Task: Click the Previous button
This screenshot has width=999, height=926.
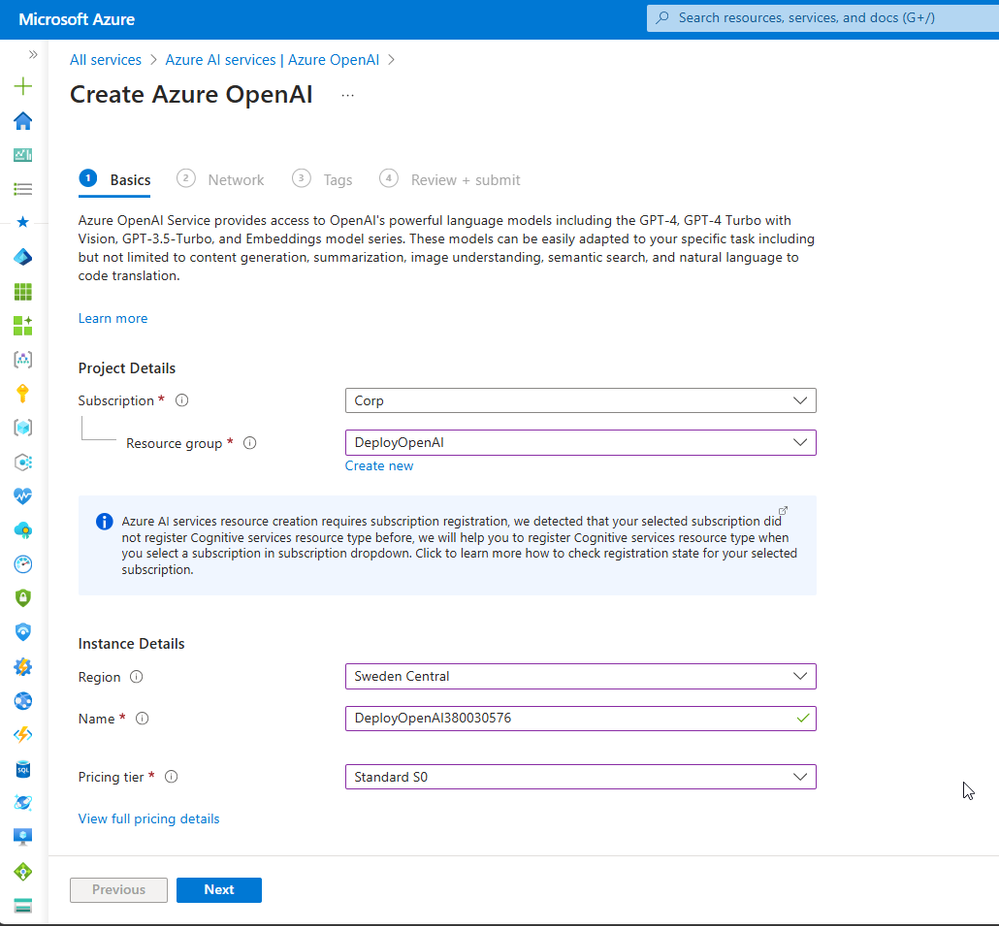Action: click(x=119, y=890)
